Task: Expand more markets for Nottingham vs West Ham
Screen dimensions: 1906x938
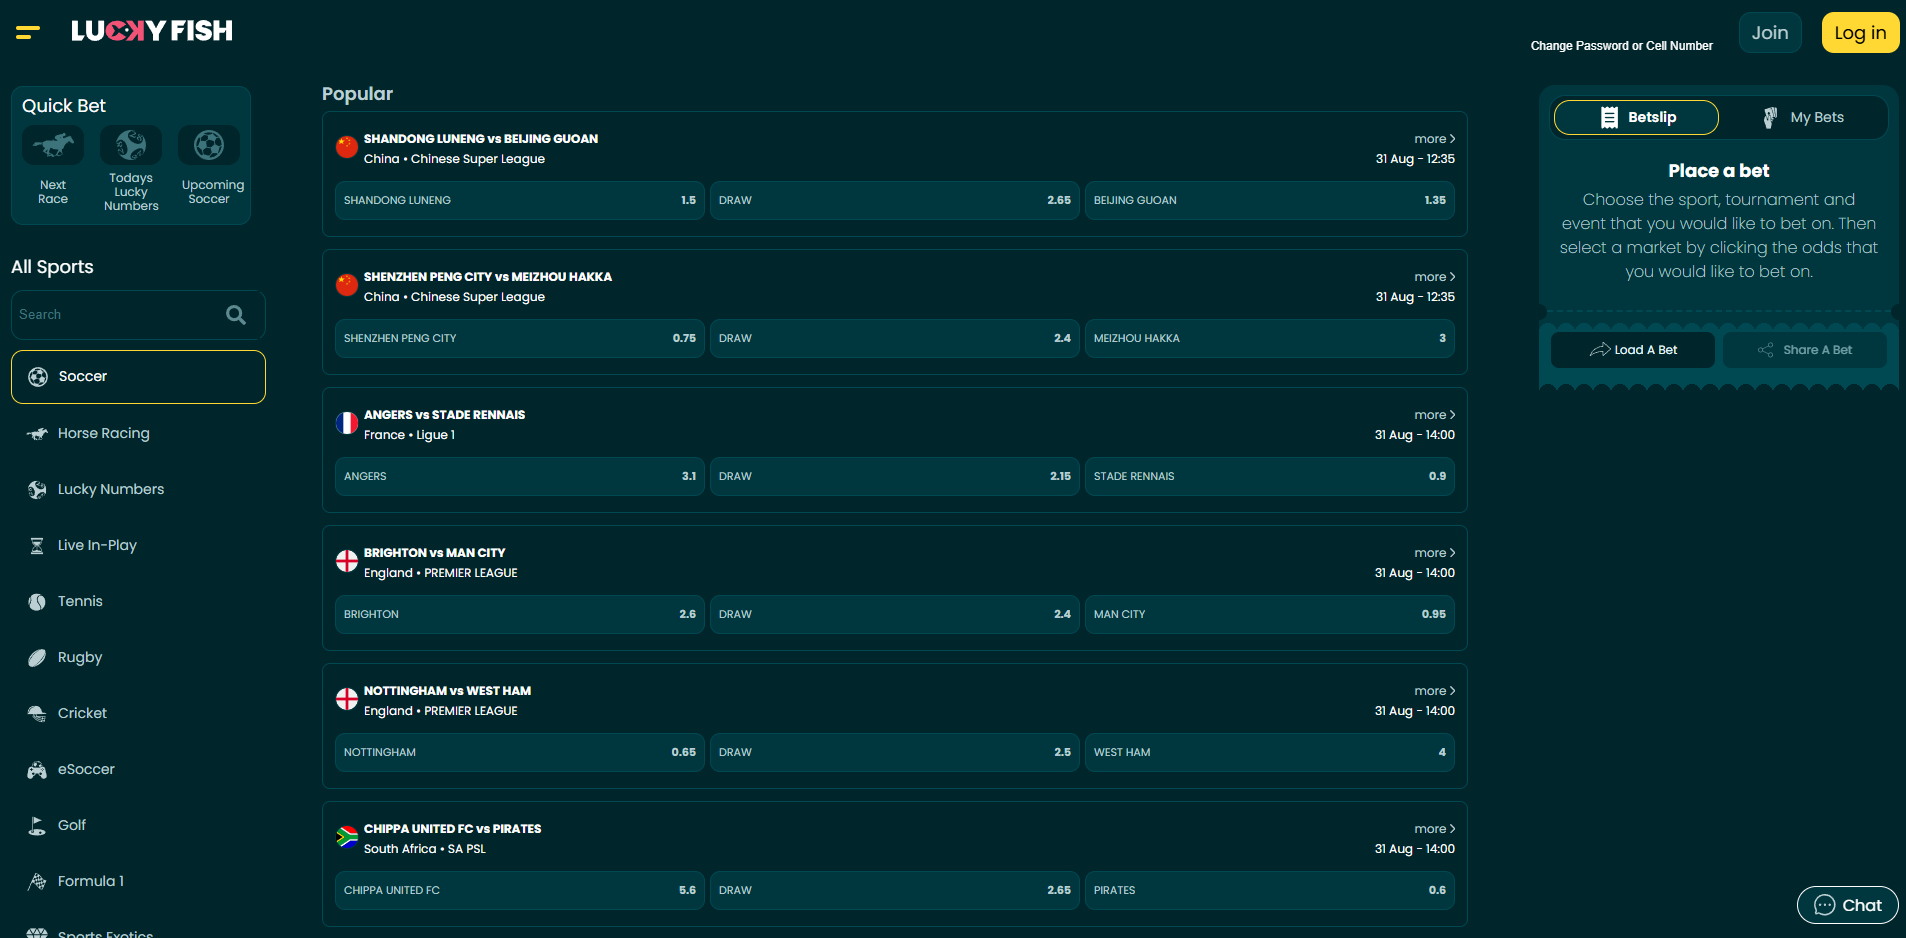Action: pyautogui.click(x=1435, y=691)
